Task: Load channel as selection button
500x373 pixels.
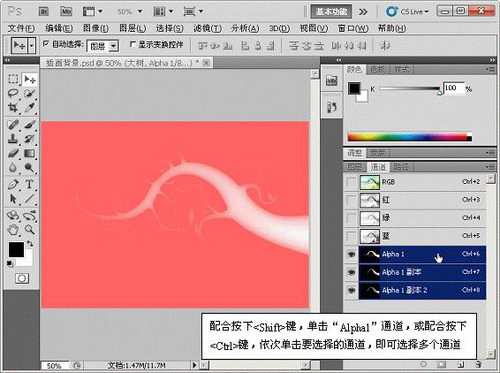Action: [423, 364]
